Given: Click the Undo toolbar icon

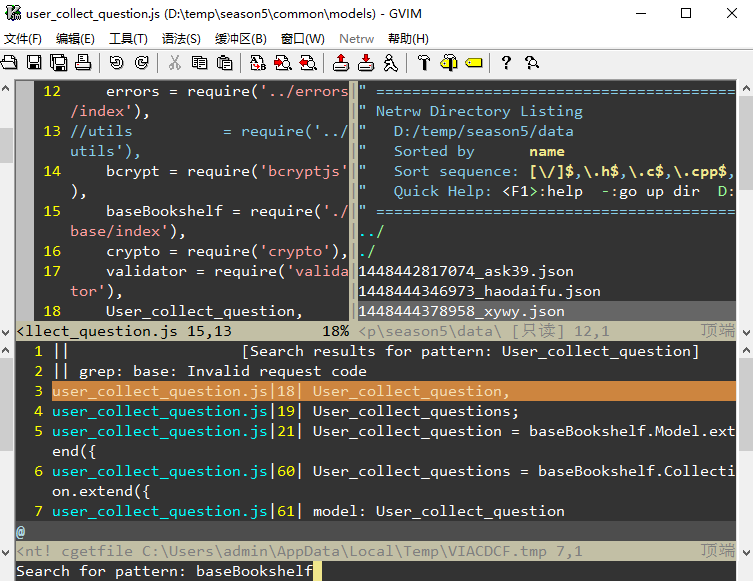Looking at the screenshot, I should 116,62.
